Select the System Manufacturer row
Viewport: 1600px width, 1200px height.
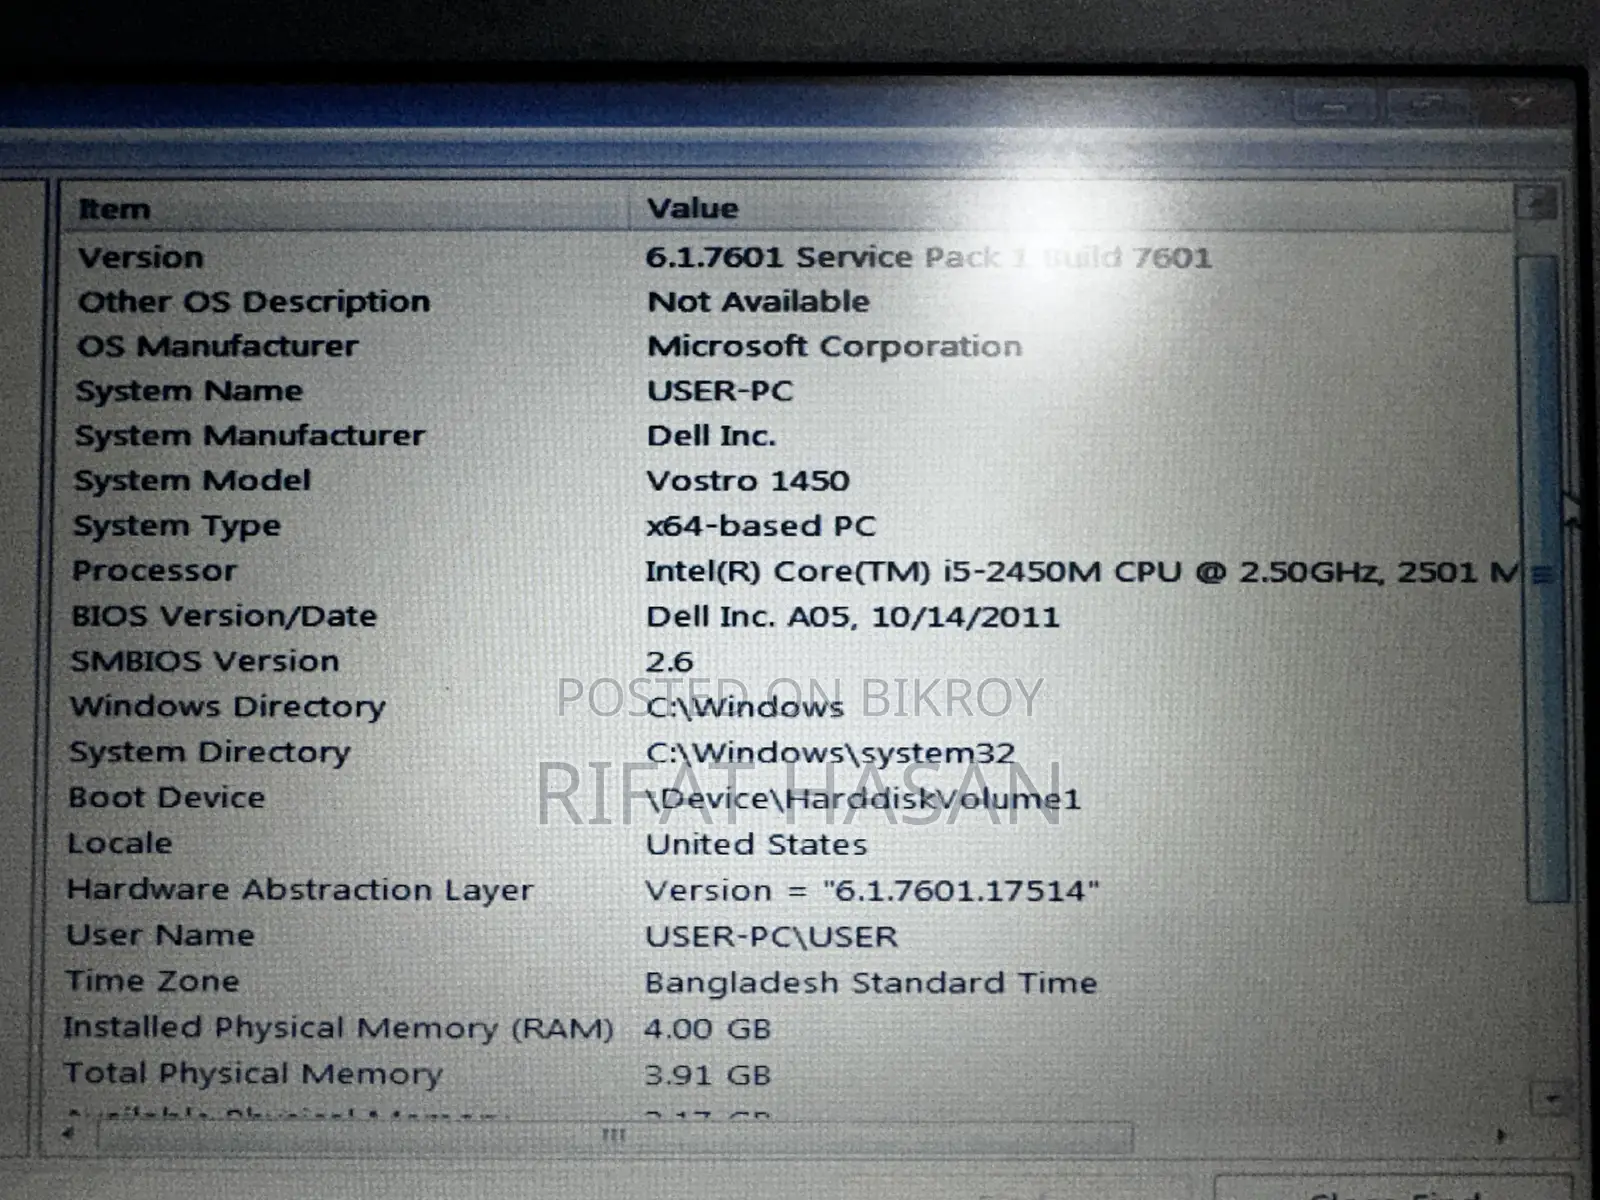coord(250,436)
